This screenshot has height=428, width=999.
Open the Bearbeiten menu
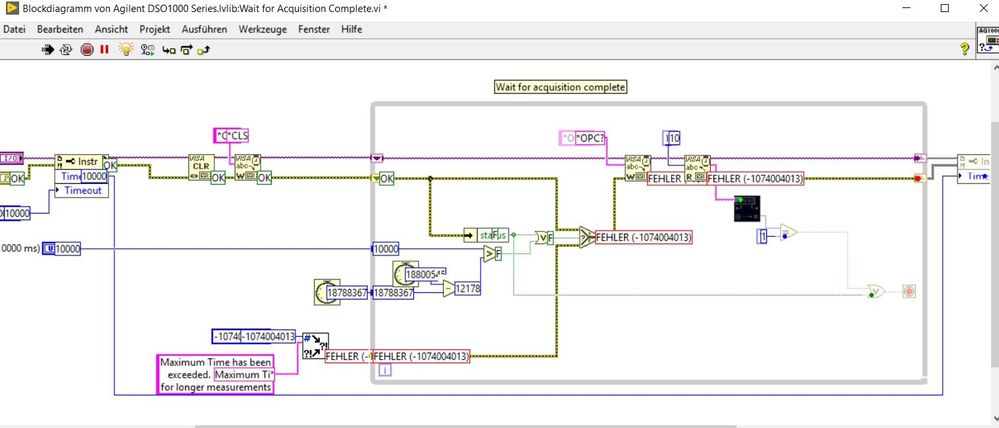[60, 29]
